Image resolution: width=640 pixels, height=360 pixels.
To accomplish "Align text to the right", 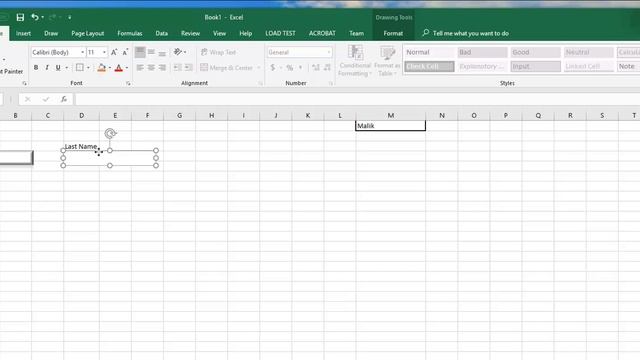I will (162, 67).
